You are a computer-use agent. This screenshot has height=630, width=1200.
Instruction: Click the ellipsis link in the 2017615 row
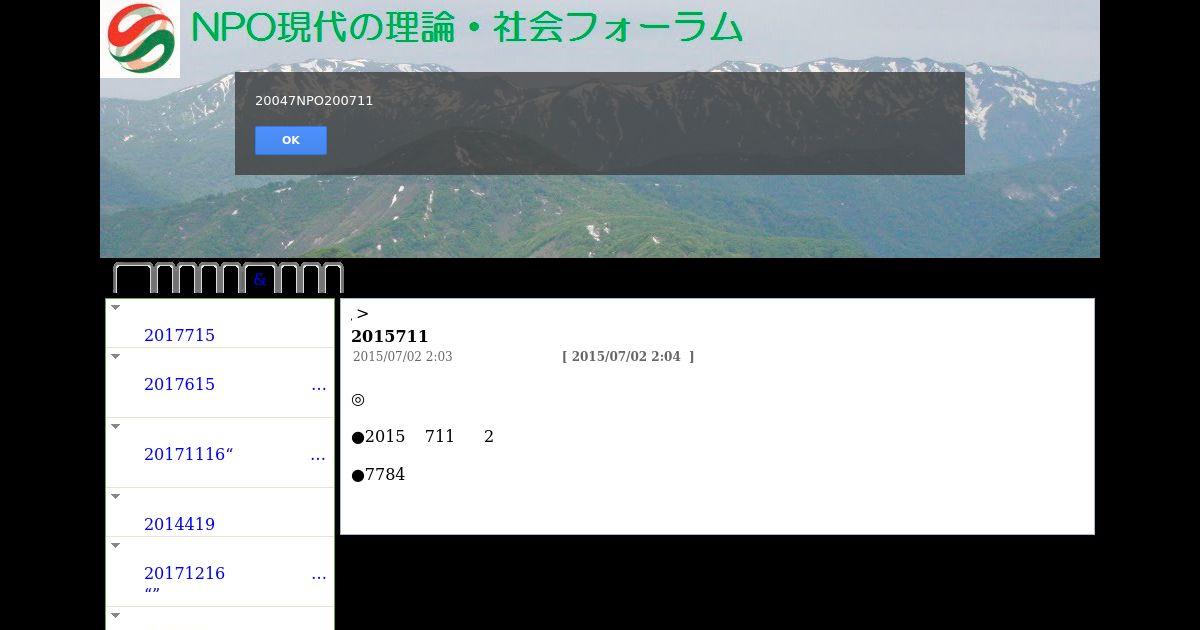click(319, 385)
